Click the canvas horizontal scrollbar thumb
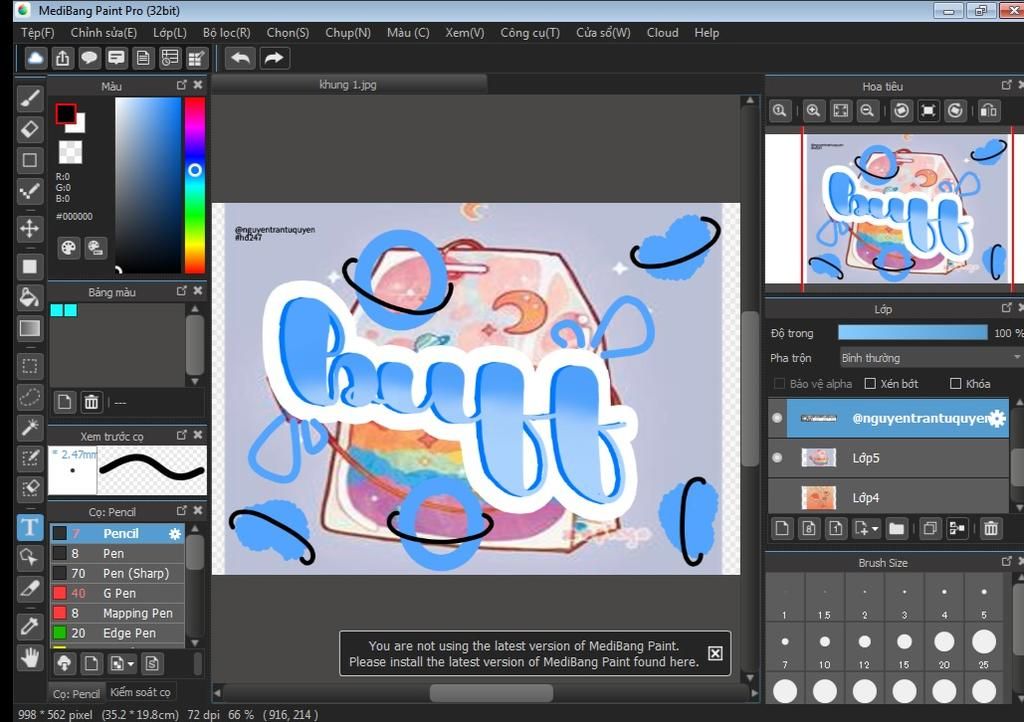Image resolution: width=1024 pixels, height=722 pixels. [491, 693]
